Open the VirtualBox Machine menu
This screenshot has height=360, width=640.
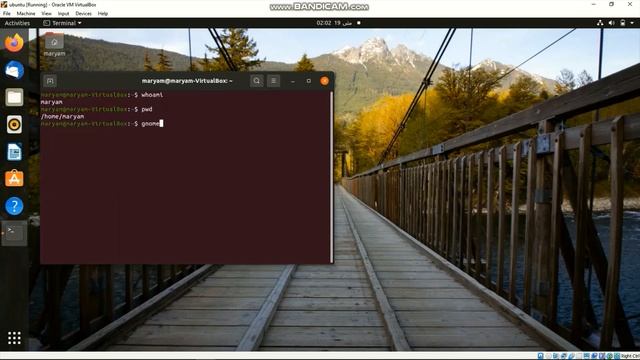(26, 13)
